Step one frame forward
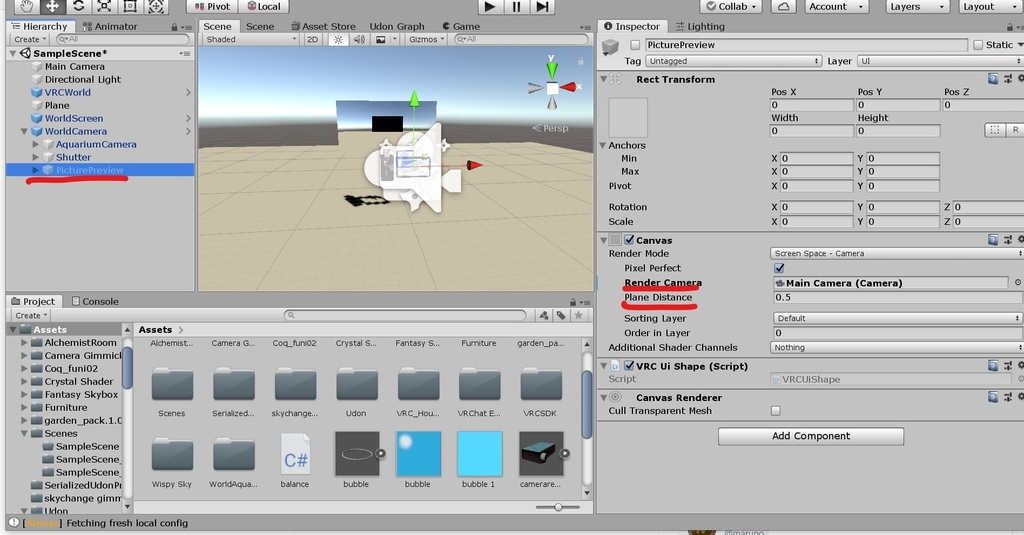 pyautogui.click(x=542, y=7)
